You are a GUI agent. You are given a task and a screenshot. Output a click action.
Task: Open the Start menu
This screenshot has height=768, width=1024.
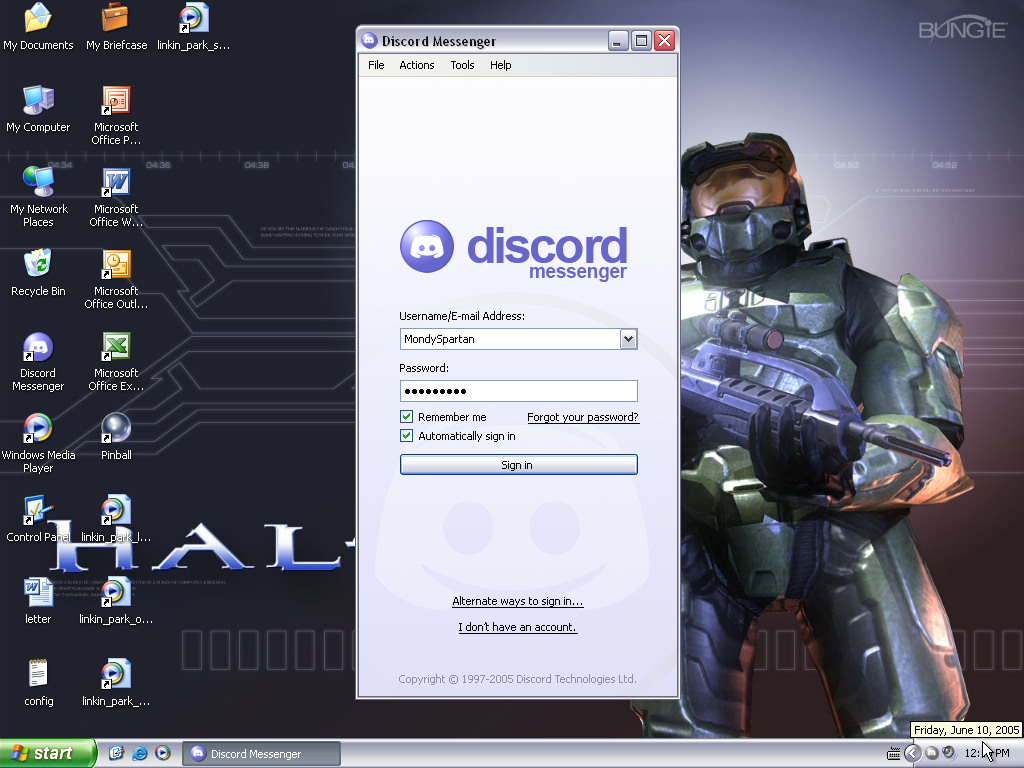pyautogui.click(x=47, y=753)
